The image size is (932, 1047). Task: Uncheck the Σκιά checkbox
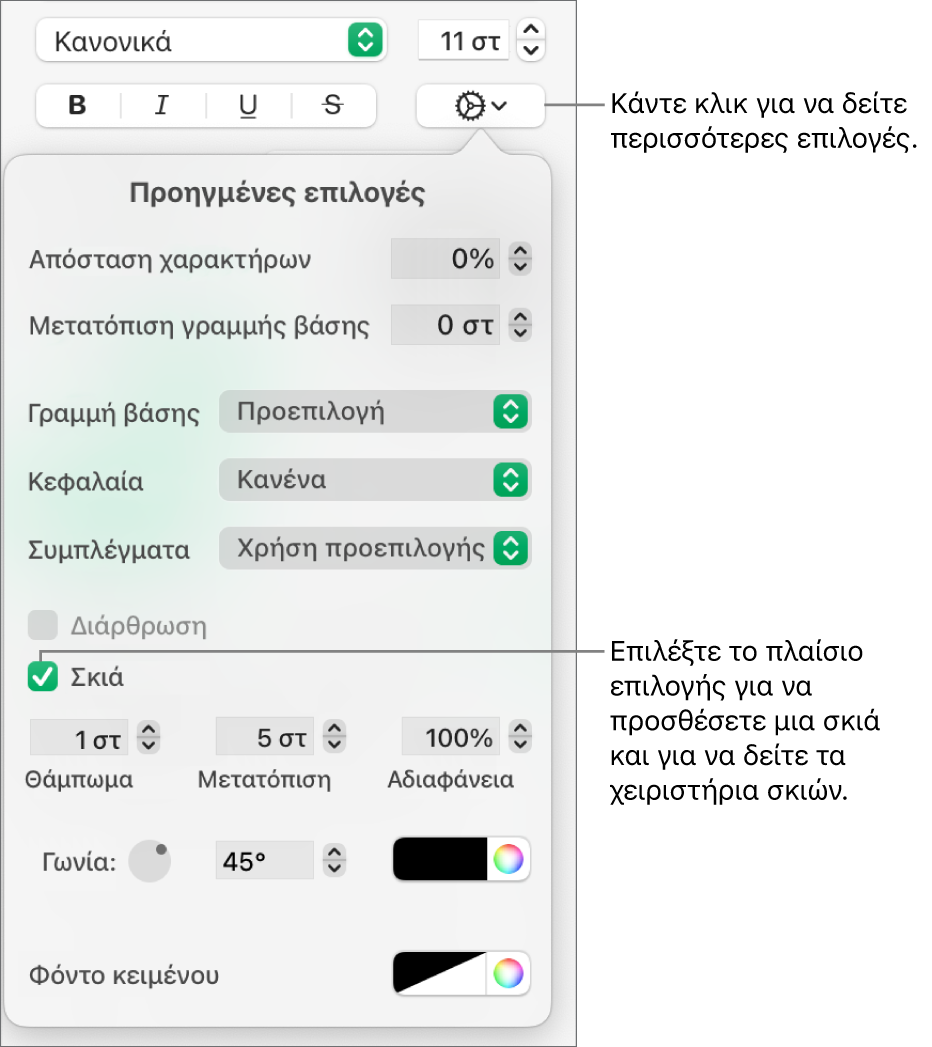43,676
